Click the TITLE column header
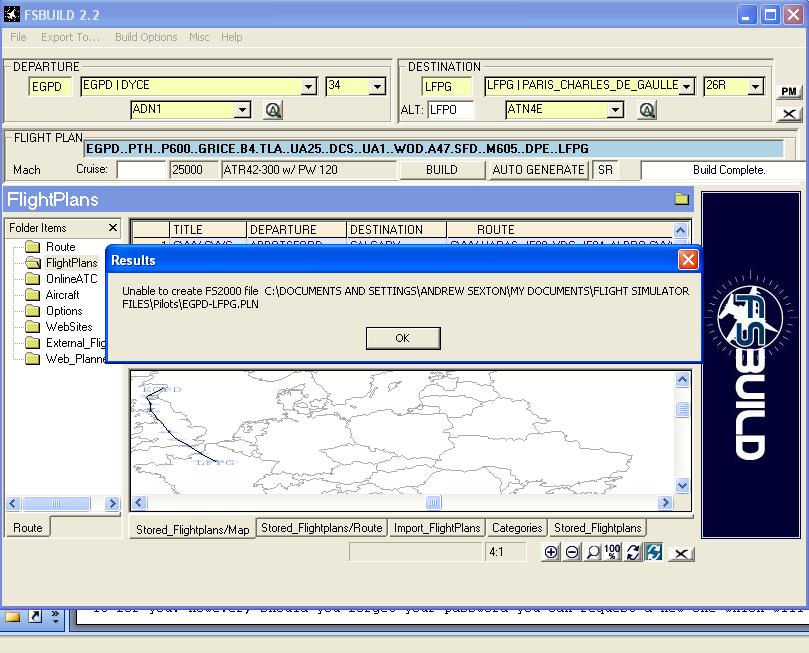This screenshot has width=809, height=653. [x=208, y=230]
